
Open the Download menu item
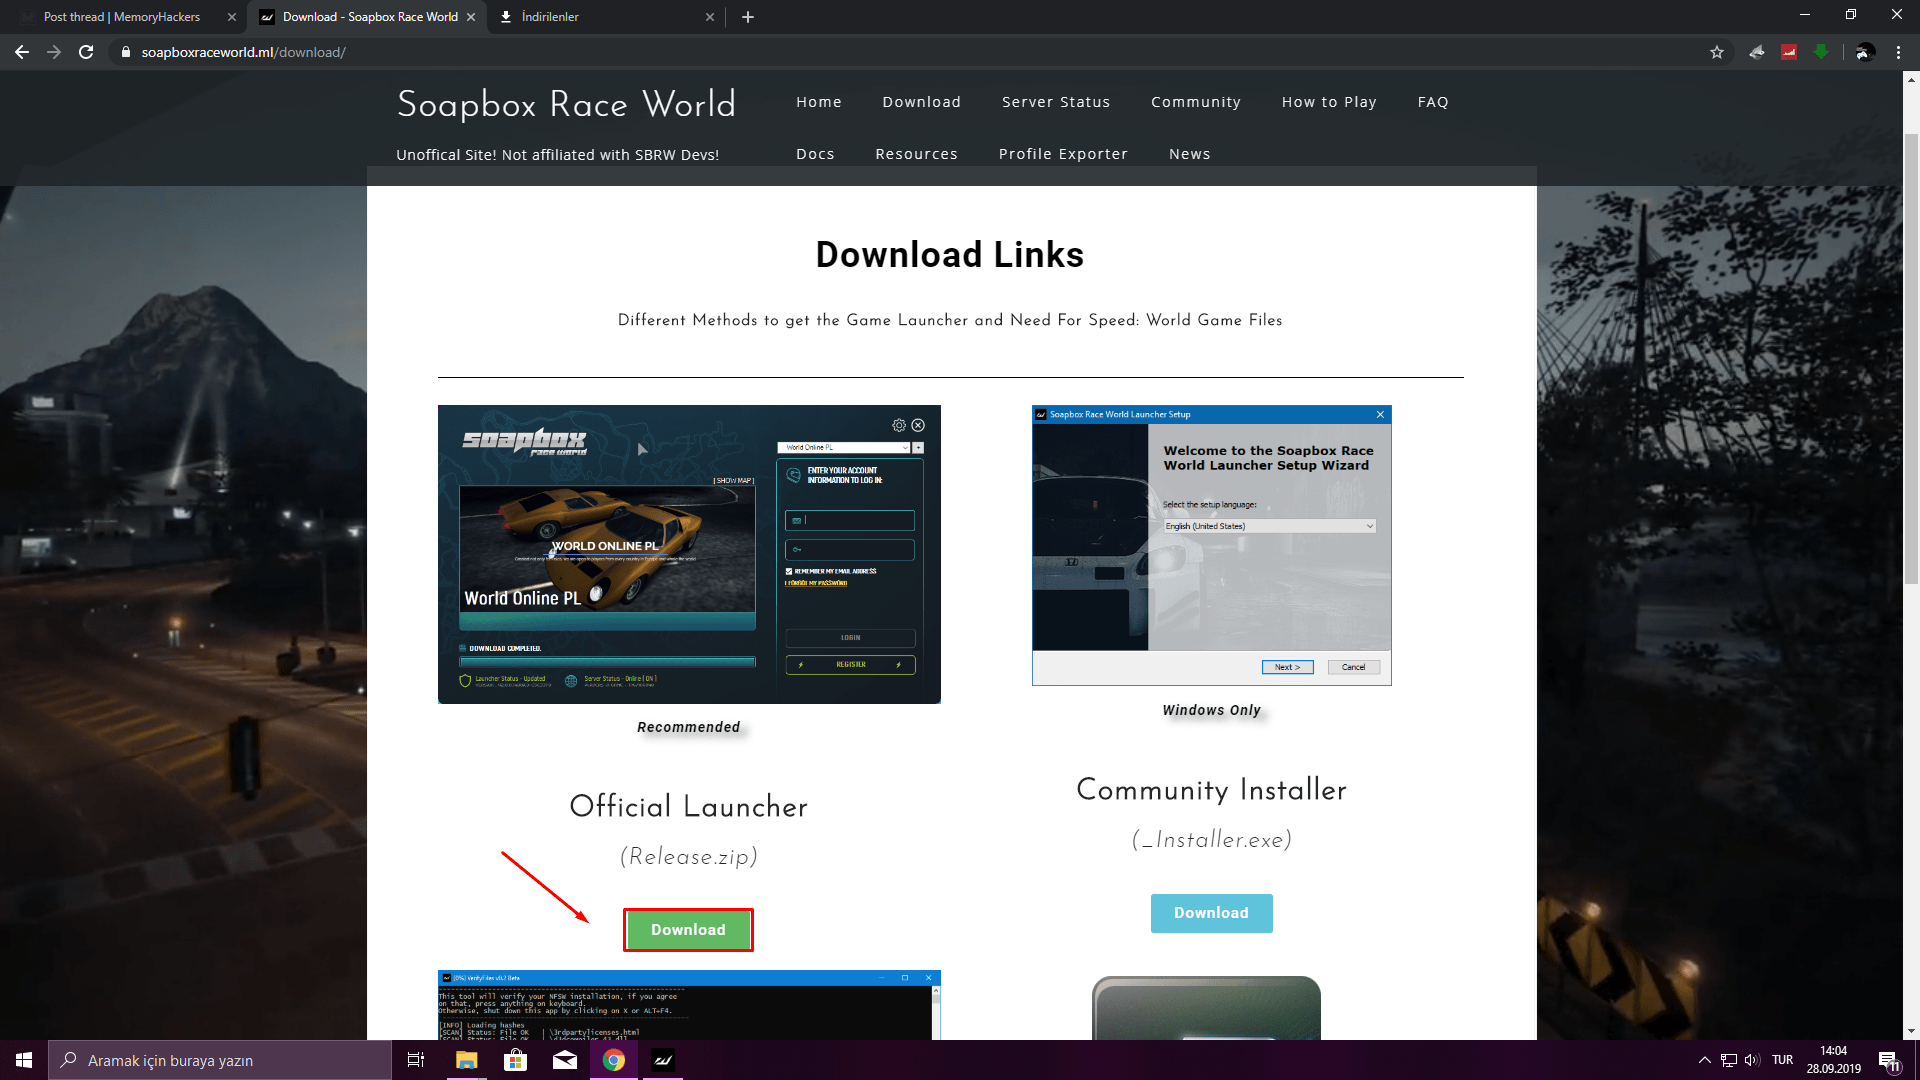(922, 102)
